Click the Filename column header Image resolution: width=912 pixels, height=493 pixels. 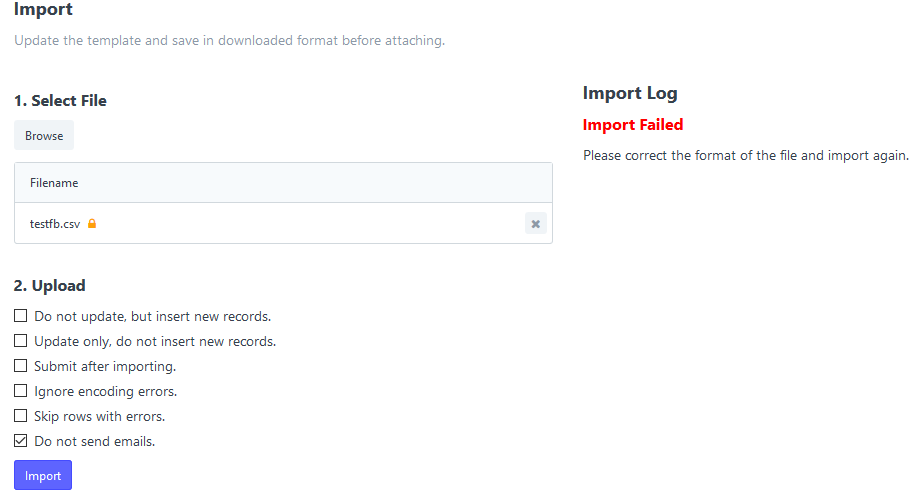click(54, 183)
